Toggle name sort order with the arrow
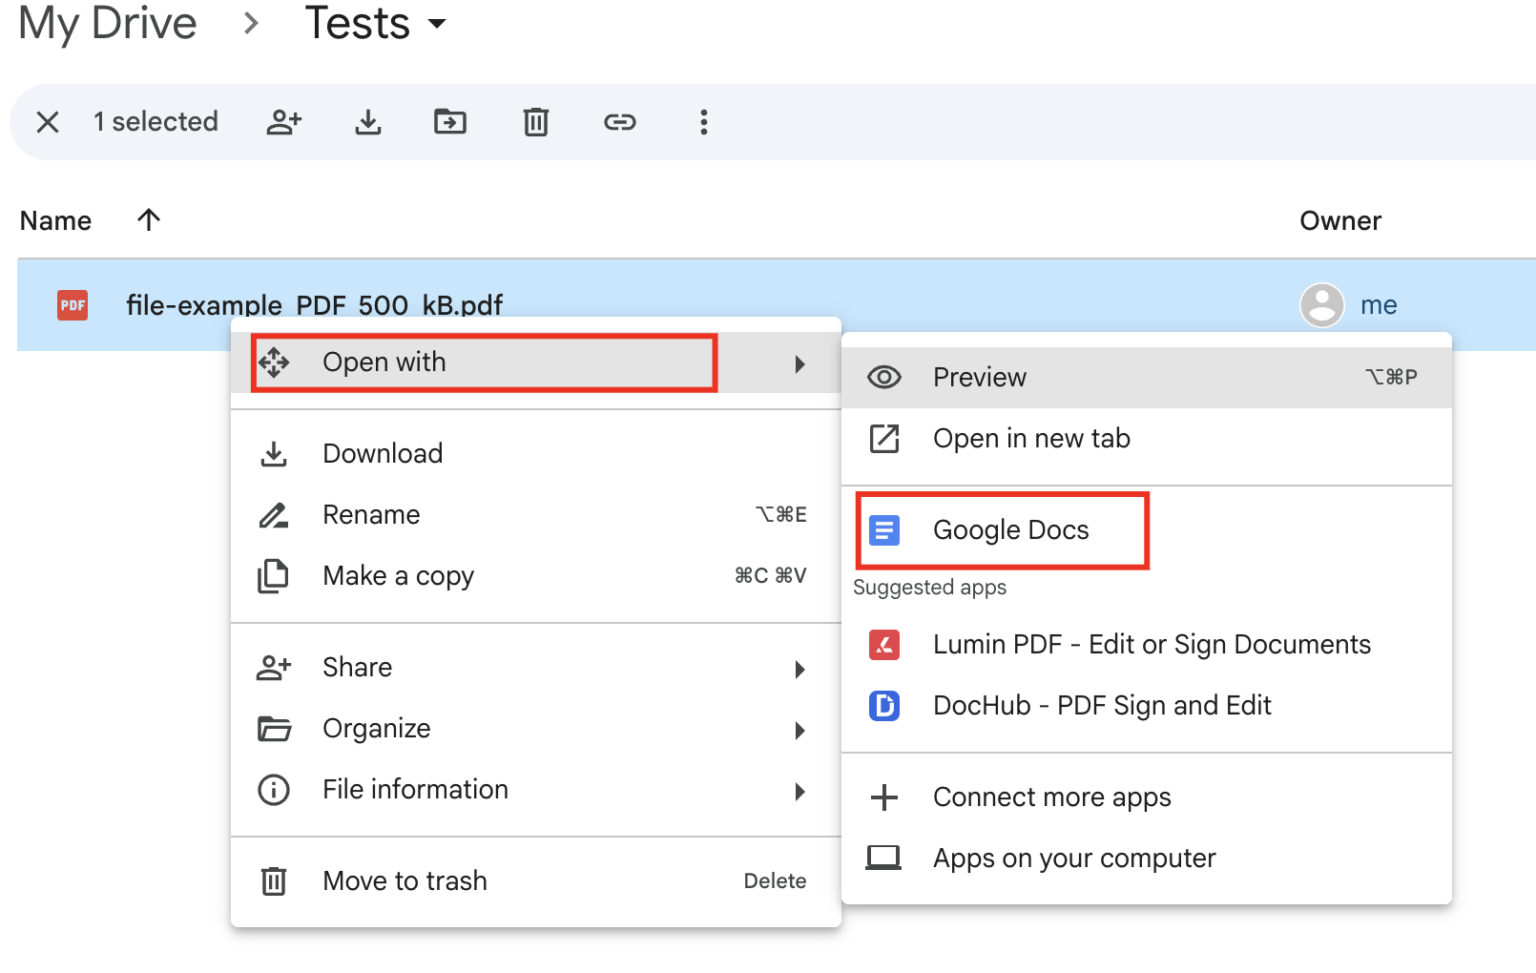 tap(148, 220)
